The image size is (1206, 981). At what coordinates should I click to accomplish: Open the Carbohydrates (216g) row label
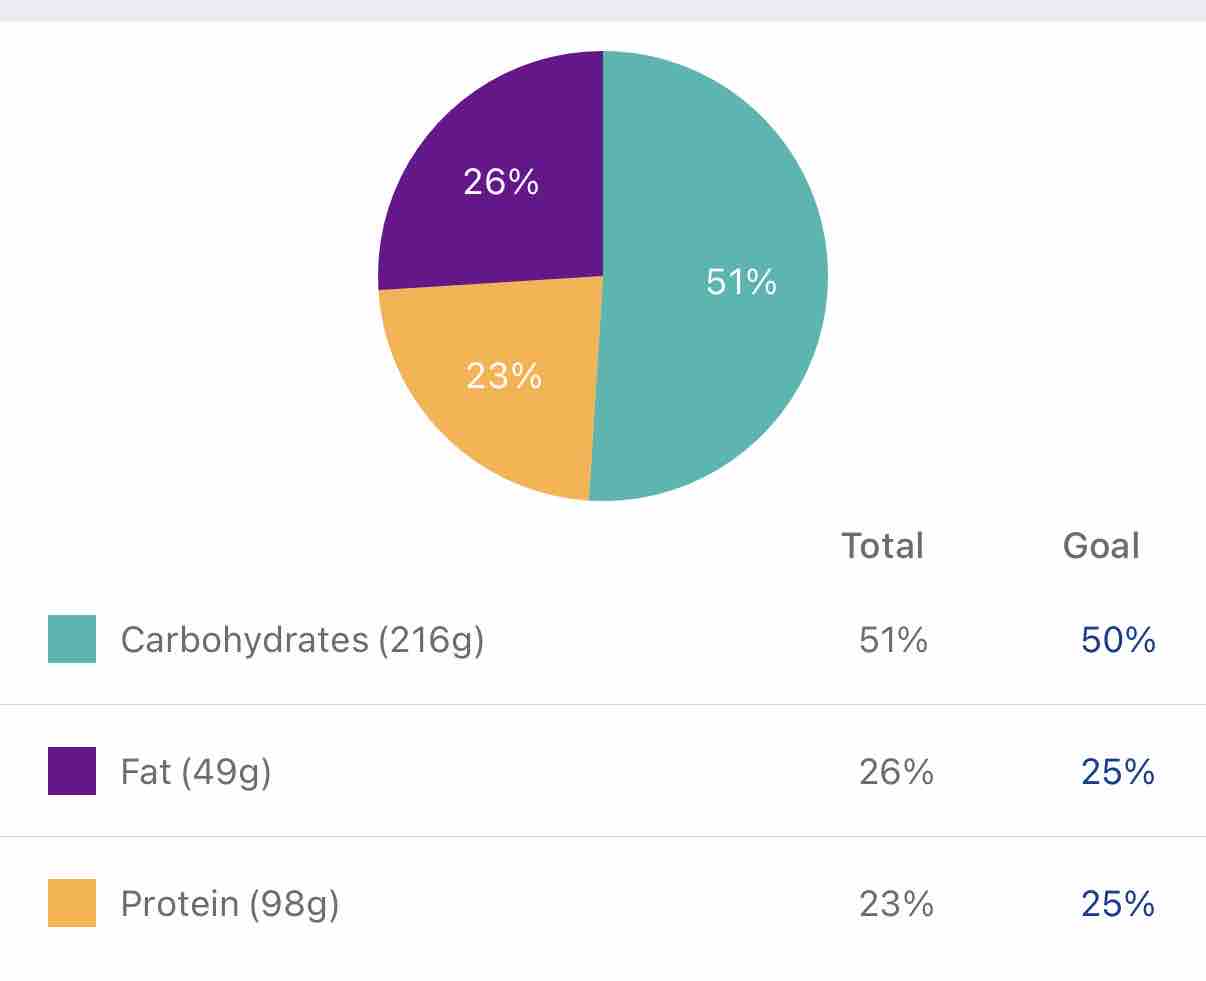tap(302, 640)
